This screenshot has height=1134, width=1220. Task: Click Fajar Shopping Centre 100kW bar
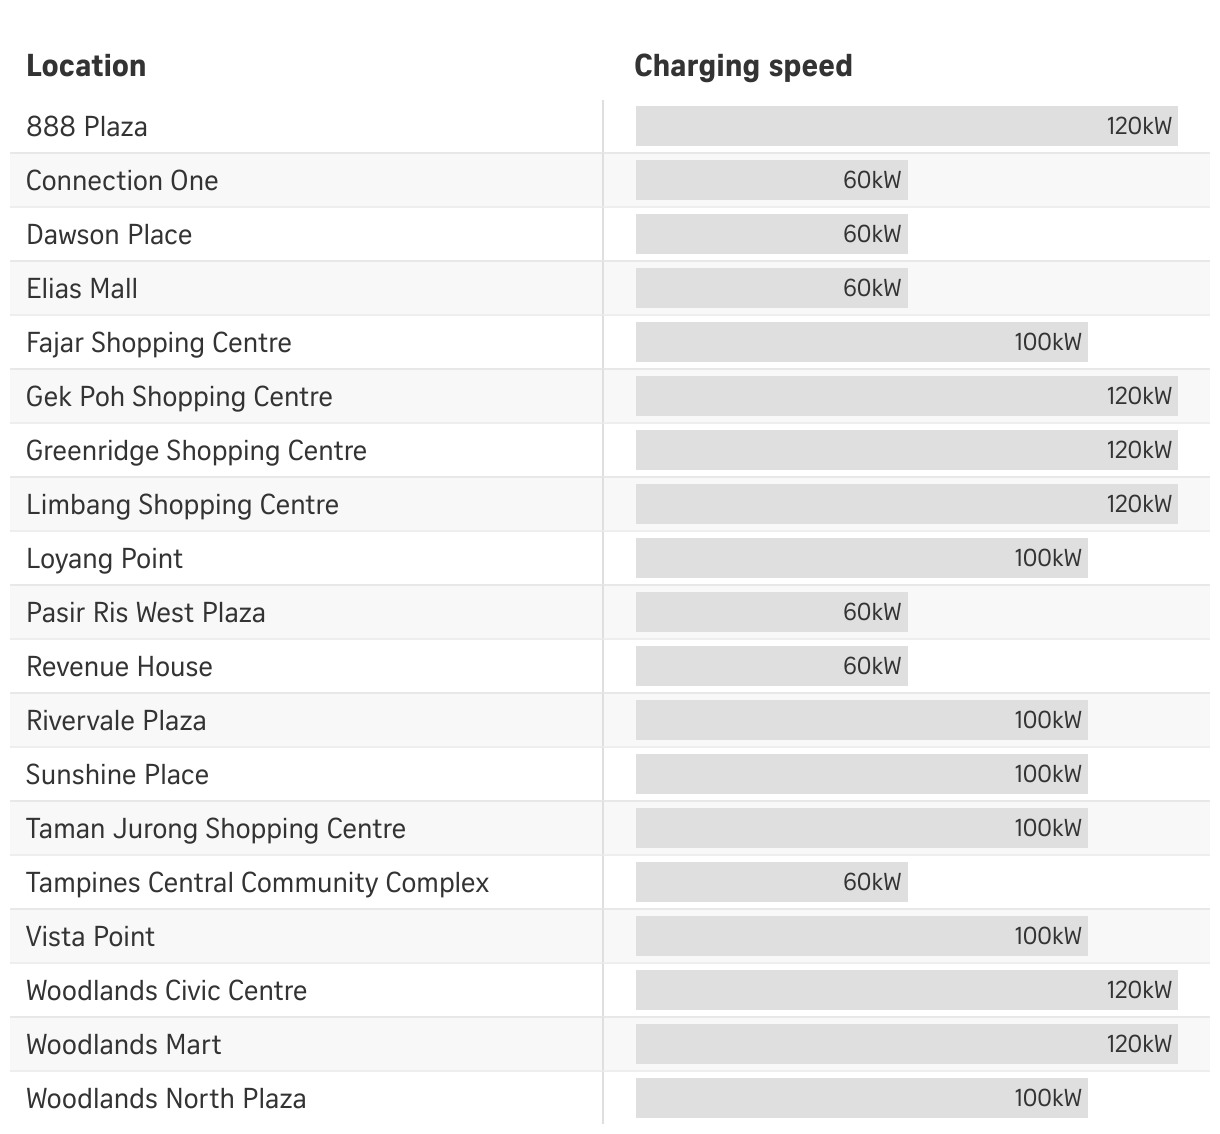(x=861, y=342)
